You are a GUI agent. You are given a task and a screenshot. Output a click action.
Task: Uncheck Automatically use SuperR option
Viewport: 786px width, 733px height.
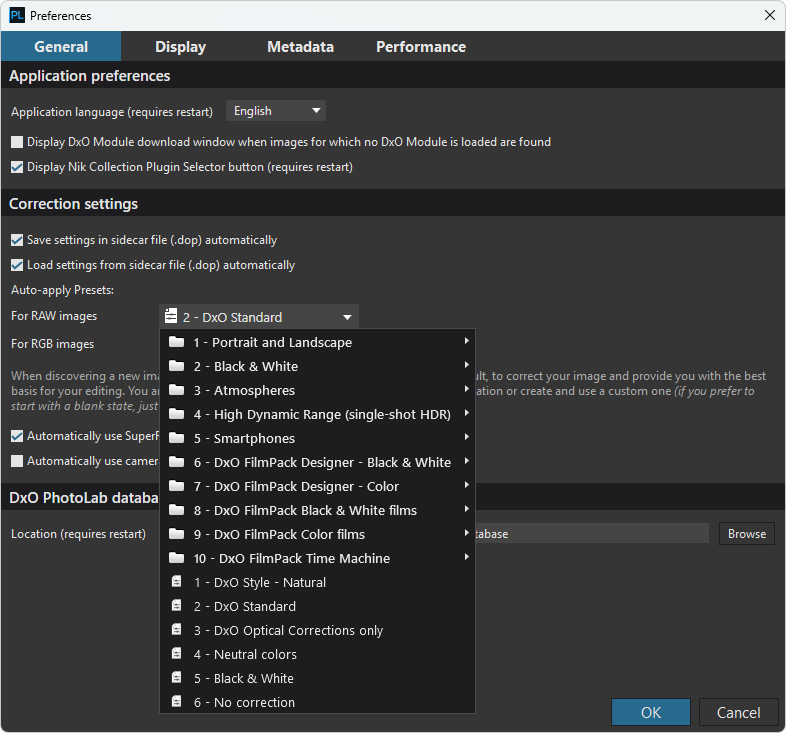[x=17, y=437]
